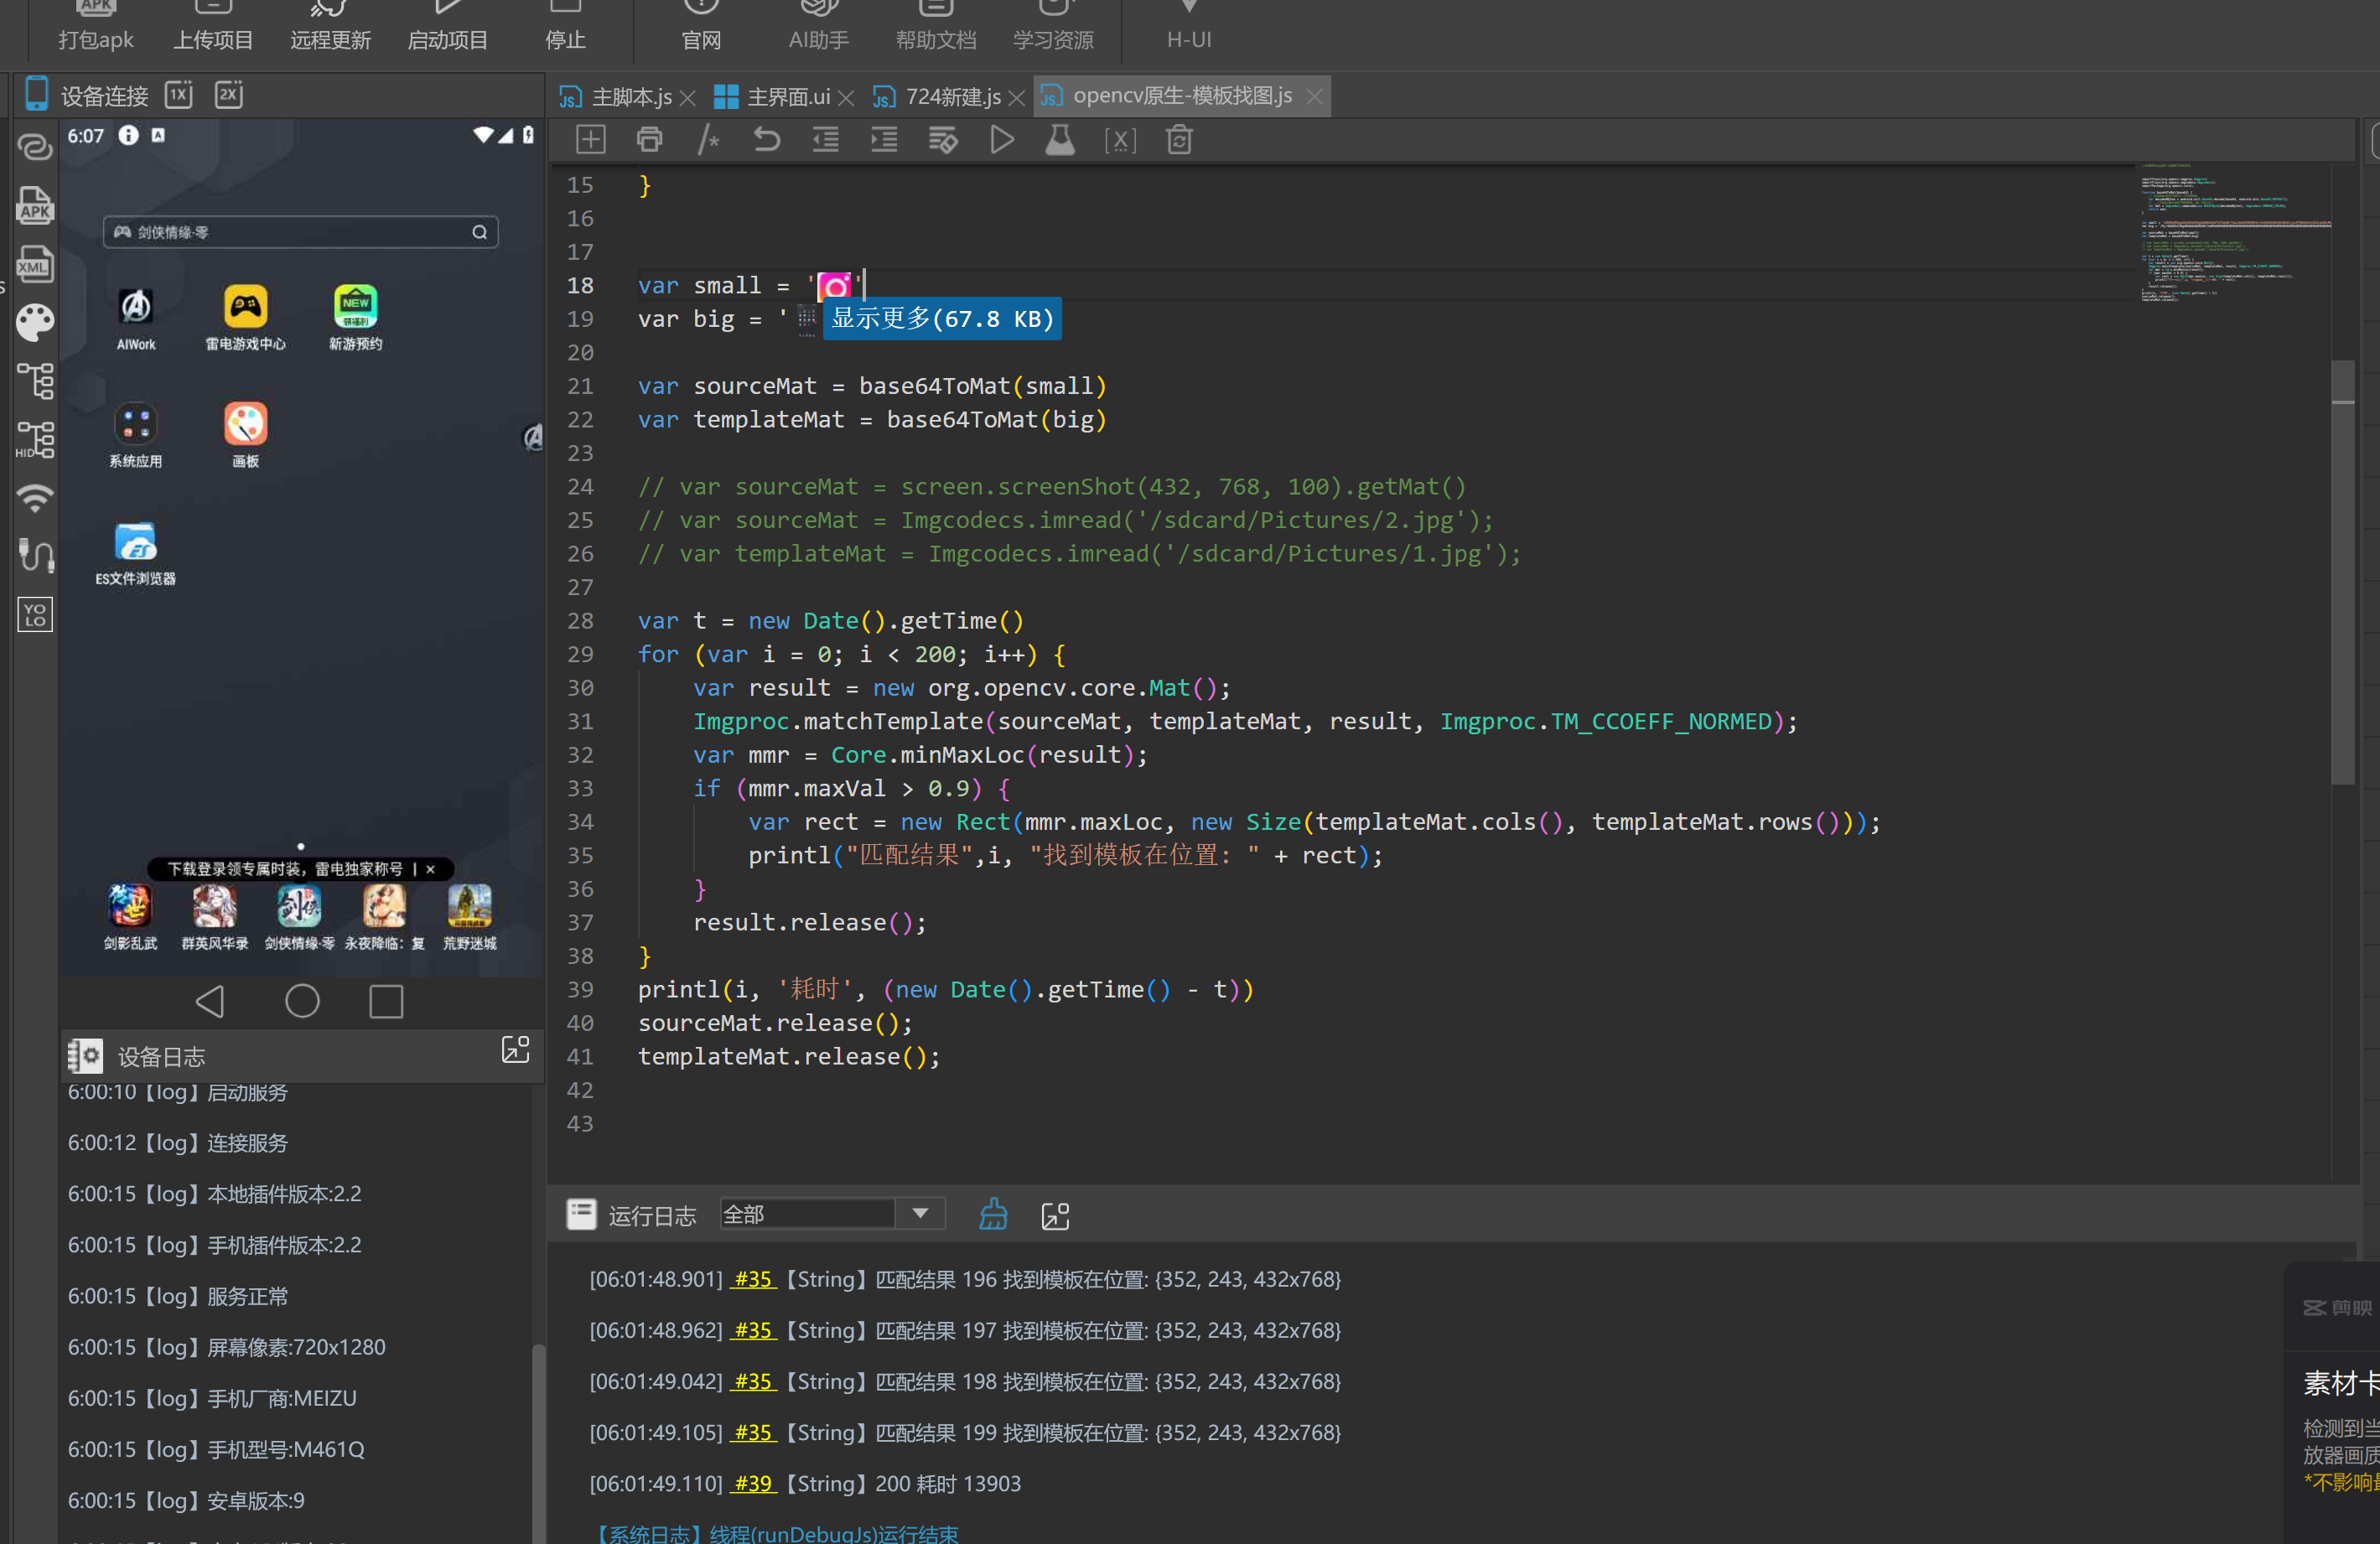Click the save/print icon in editor toolbar
Screen dimensions: 2380x1544
pos(649,140)
